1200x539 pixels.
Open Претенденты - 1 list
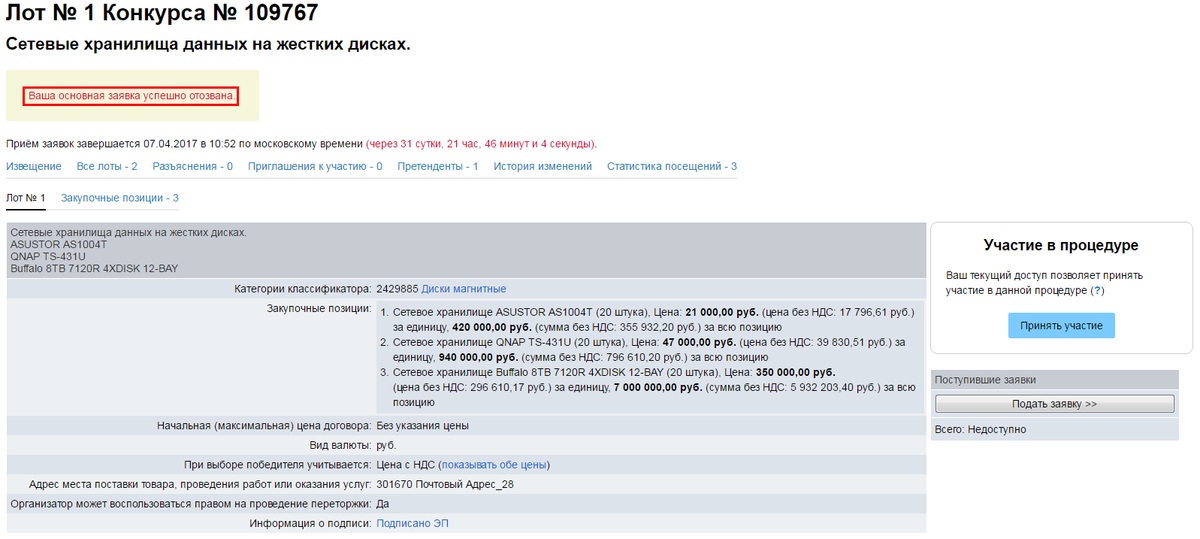point(437,166)
